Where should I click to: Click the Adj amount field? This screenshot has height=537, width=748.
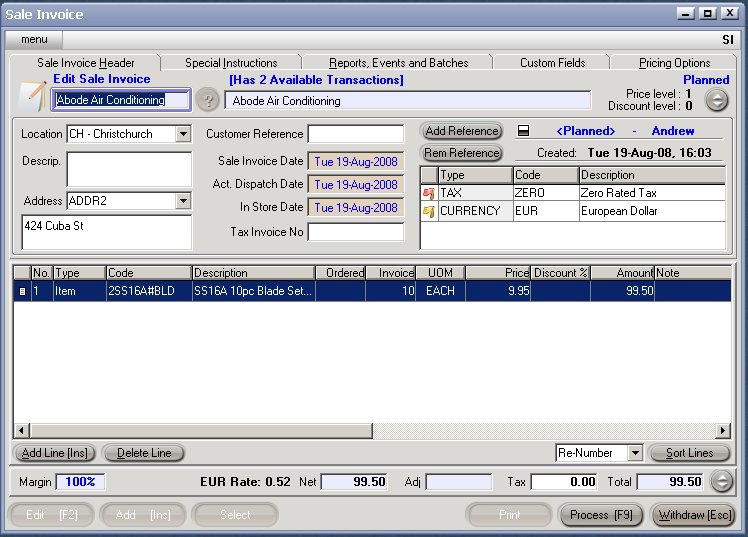pos(458,482)
